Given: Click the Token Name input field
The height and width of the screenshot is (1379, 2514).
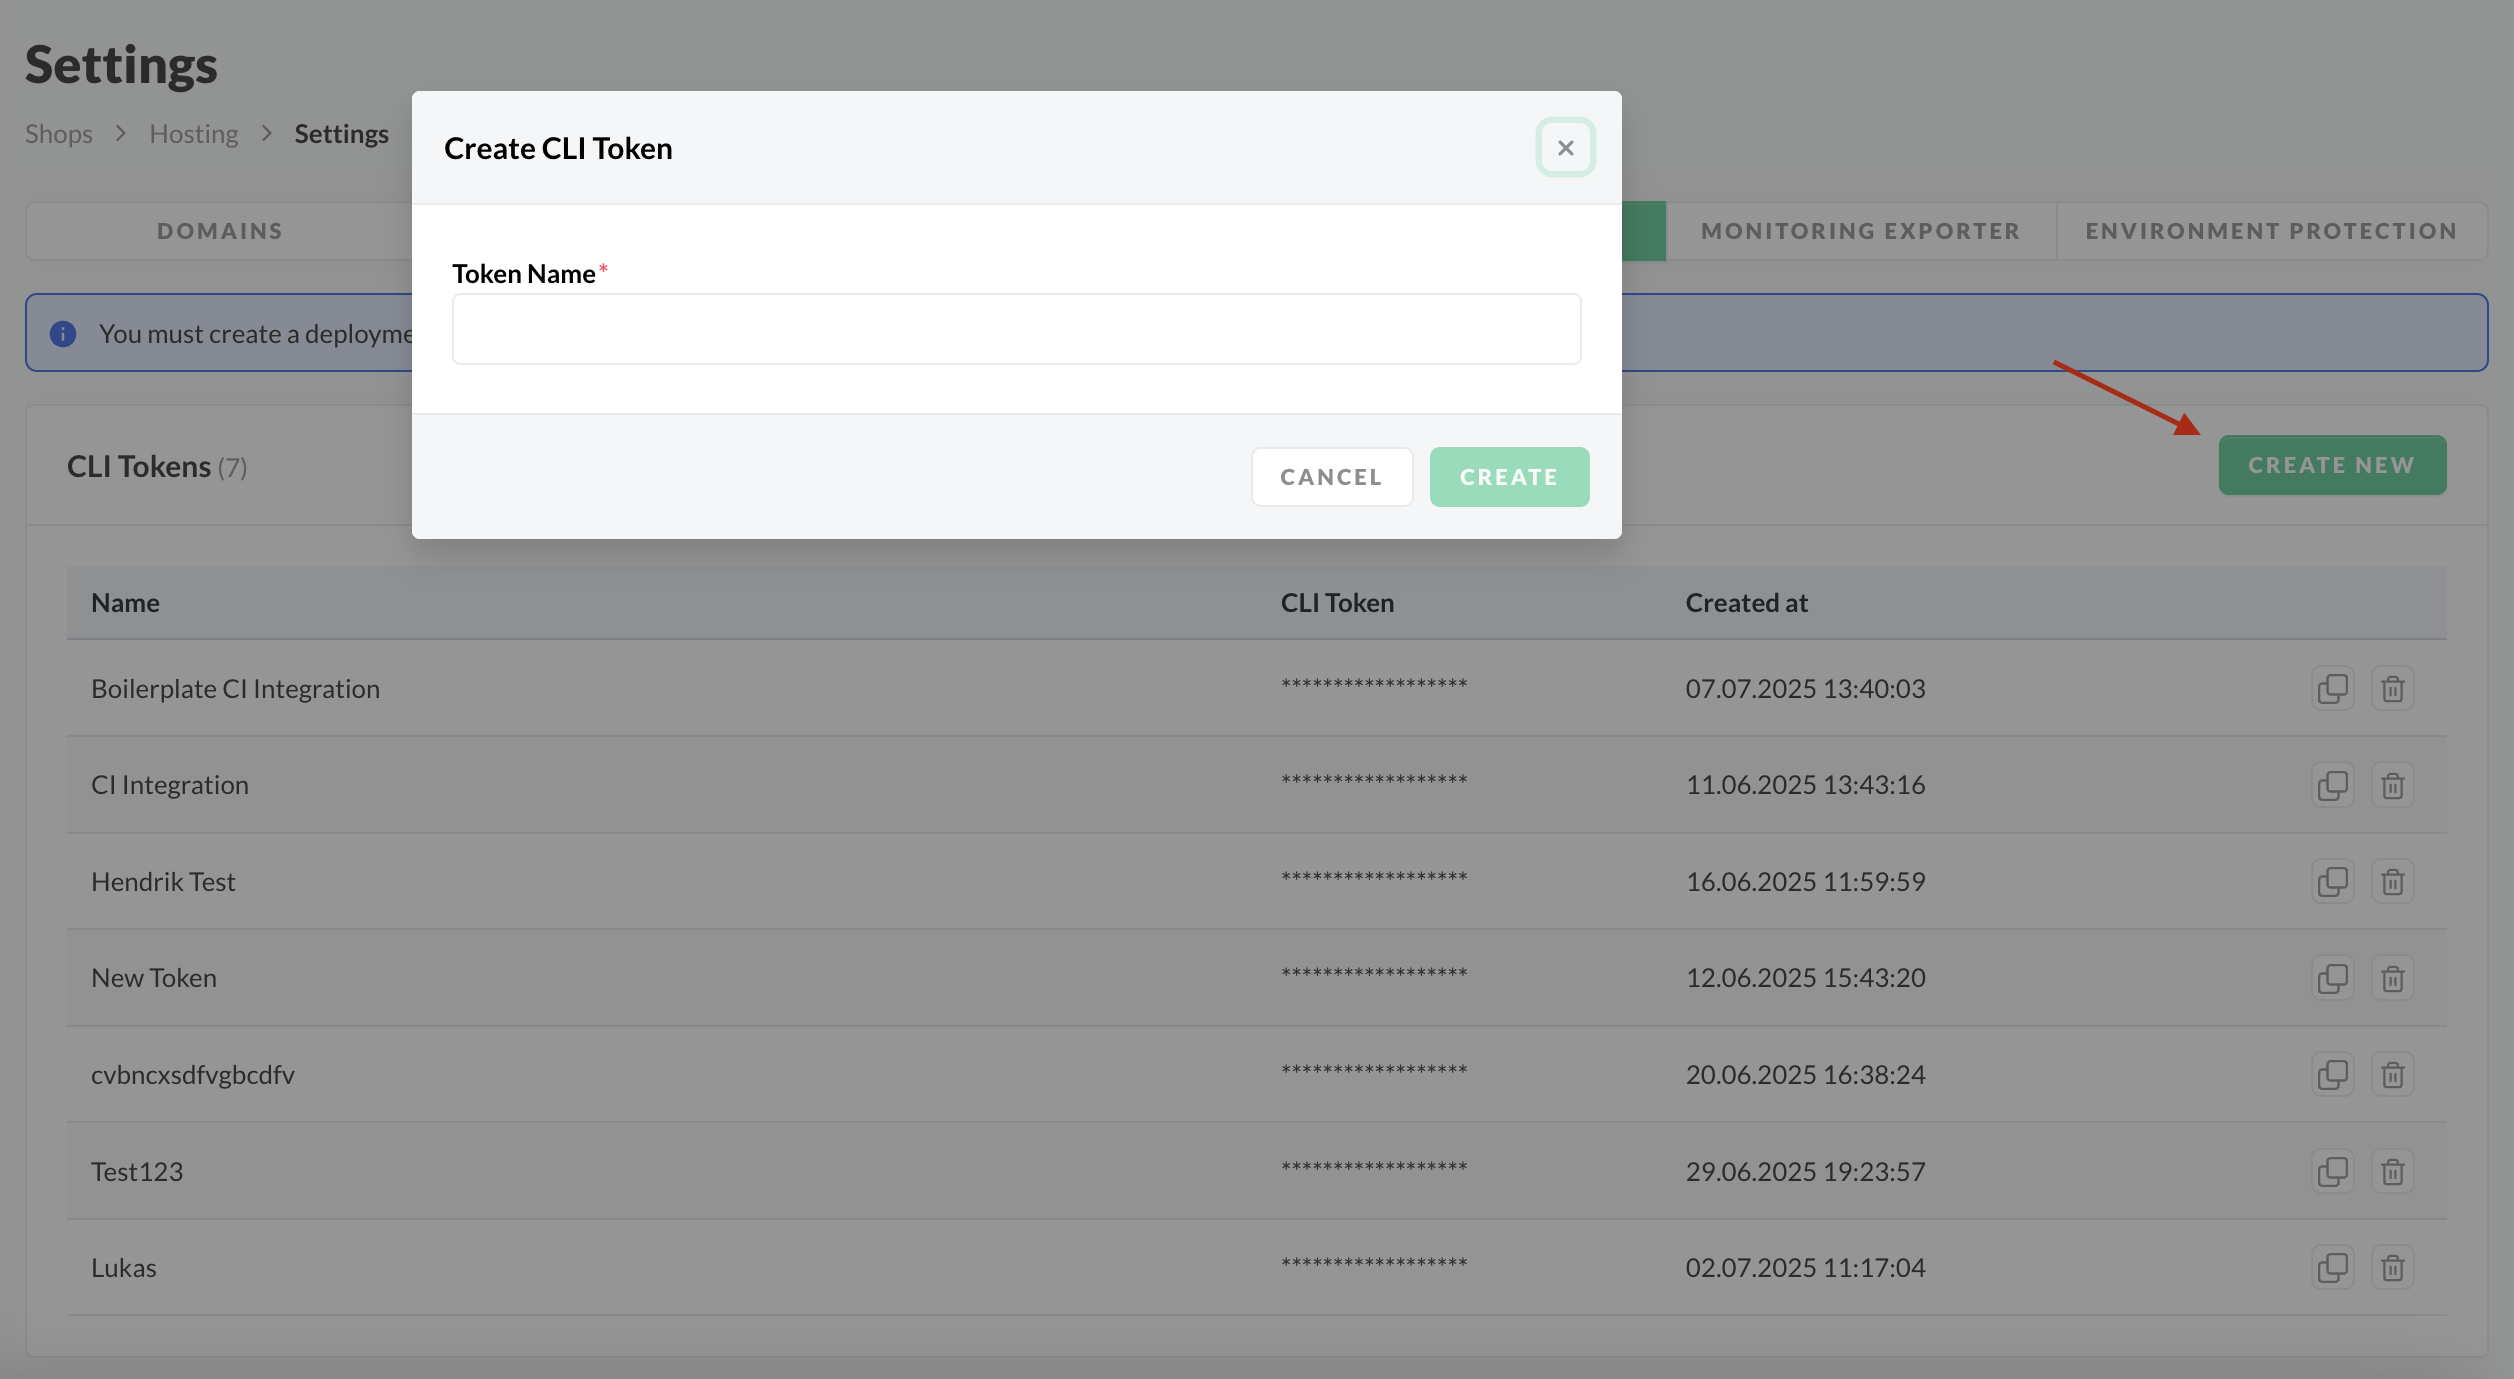Looking at the screenshot, I should coord(1016,329).
